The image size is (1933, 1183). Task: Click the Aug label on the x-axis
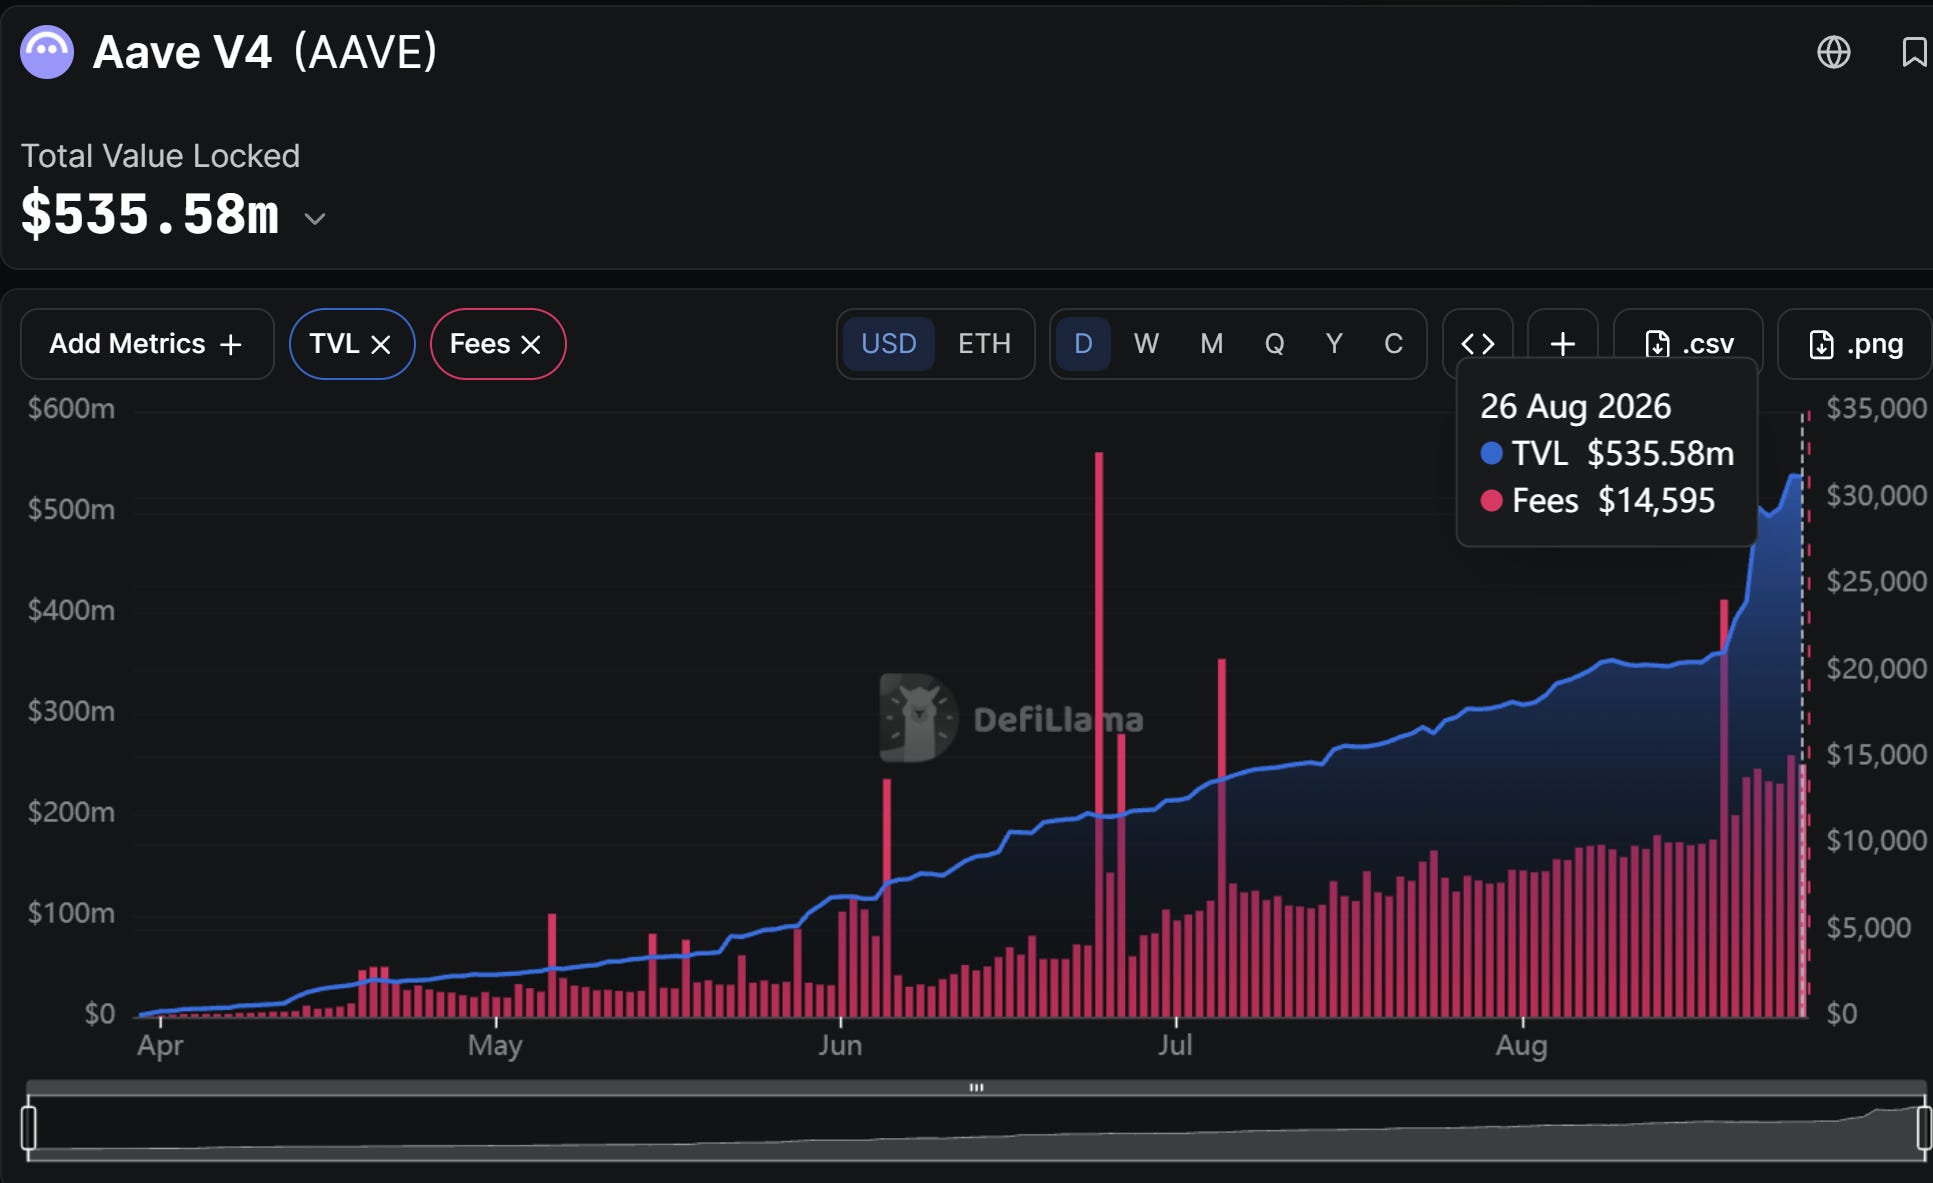(x=1521, y=1046)
